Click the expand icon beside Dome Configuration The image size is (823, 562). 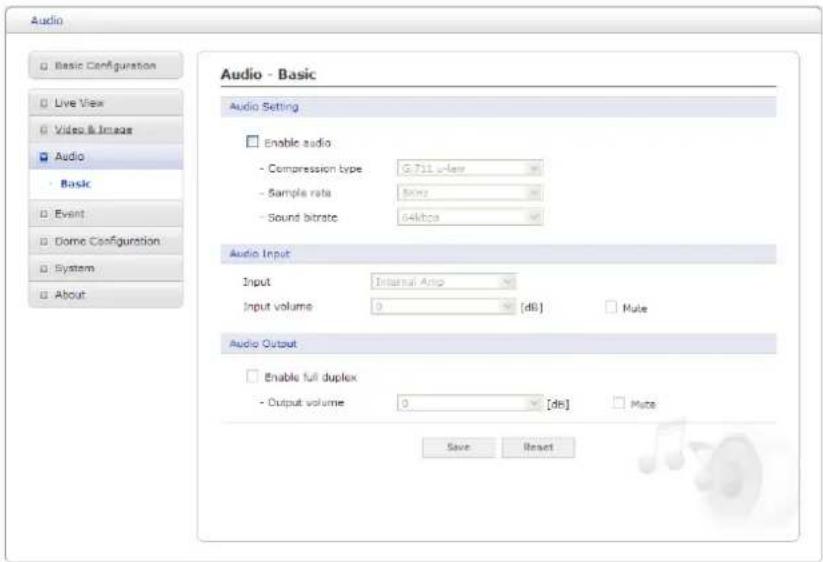click(x=44, y=241)
